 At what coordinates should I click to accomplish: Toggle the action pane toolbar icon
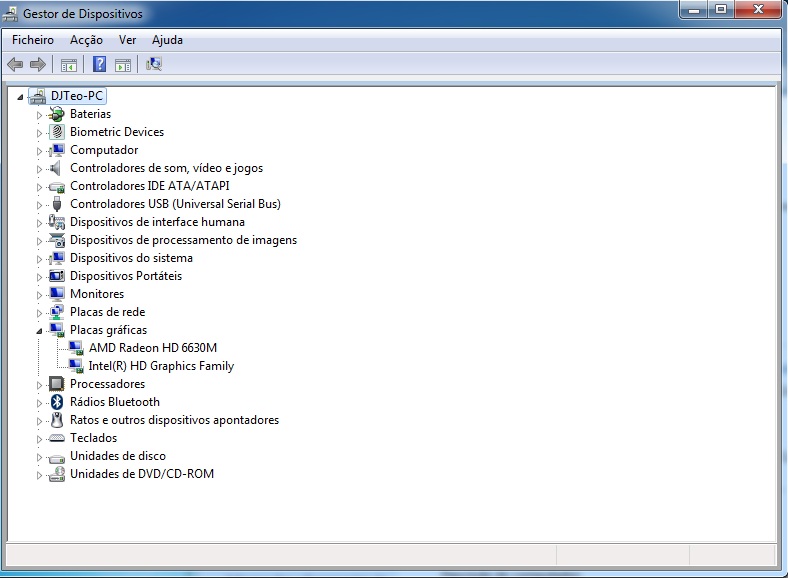click(x=123, y=65)
